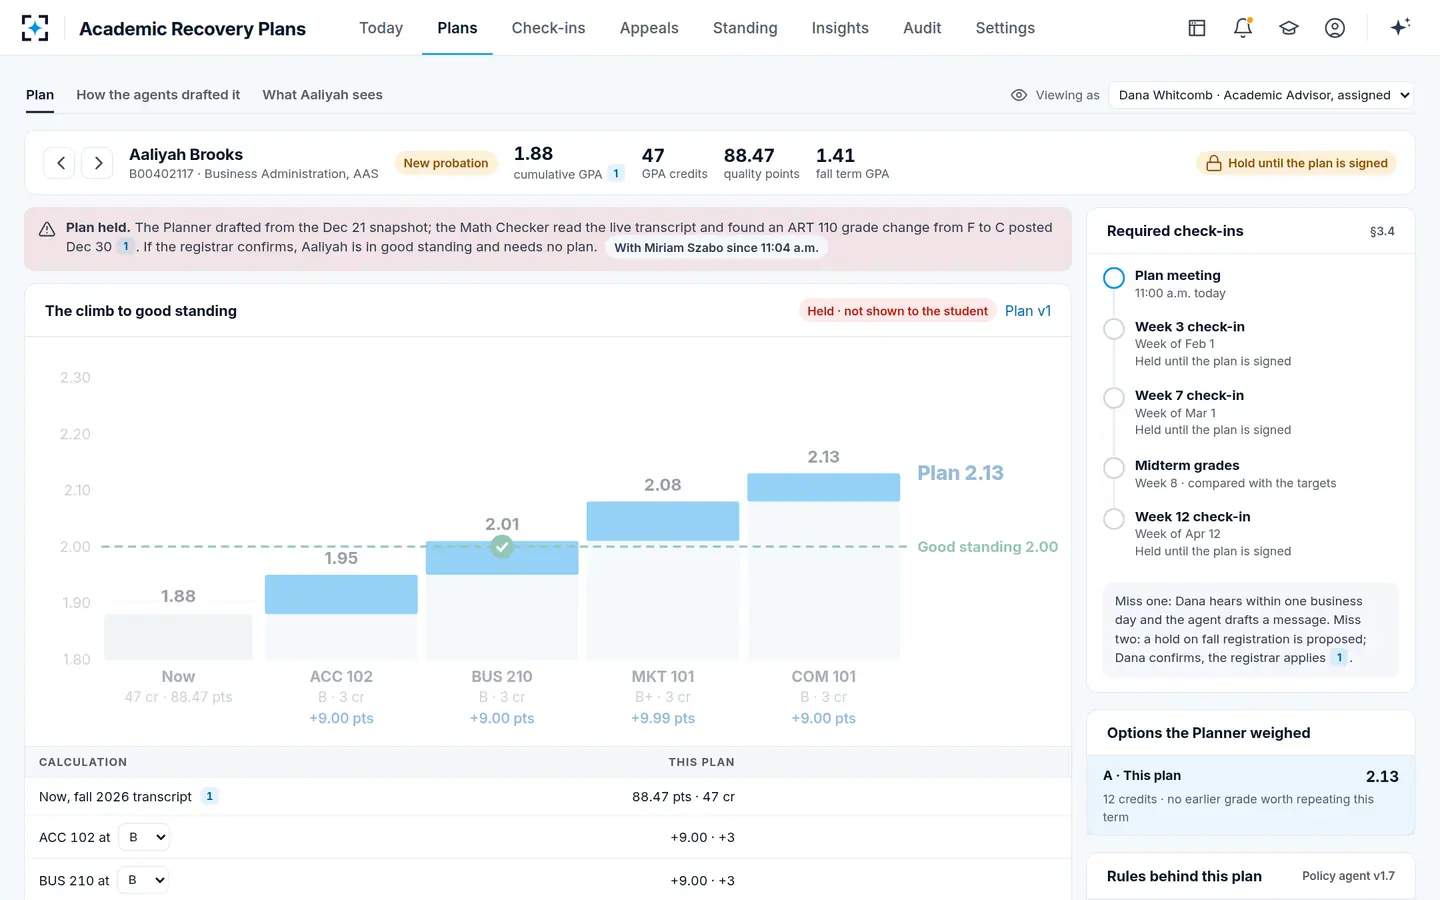Click Hold until the plan is signed badge
1440x900 pixels.
coord(1296,163)
